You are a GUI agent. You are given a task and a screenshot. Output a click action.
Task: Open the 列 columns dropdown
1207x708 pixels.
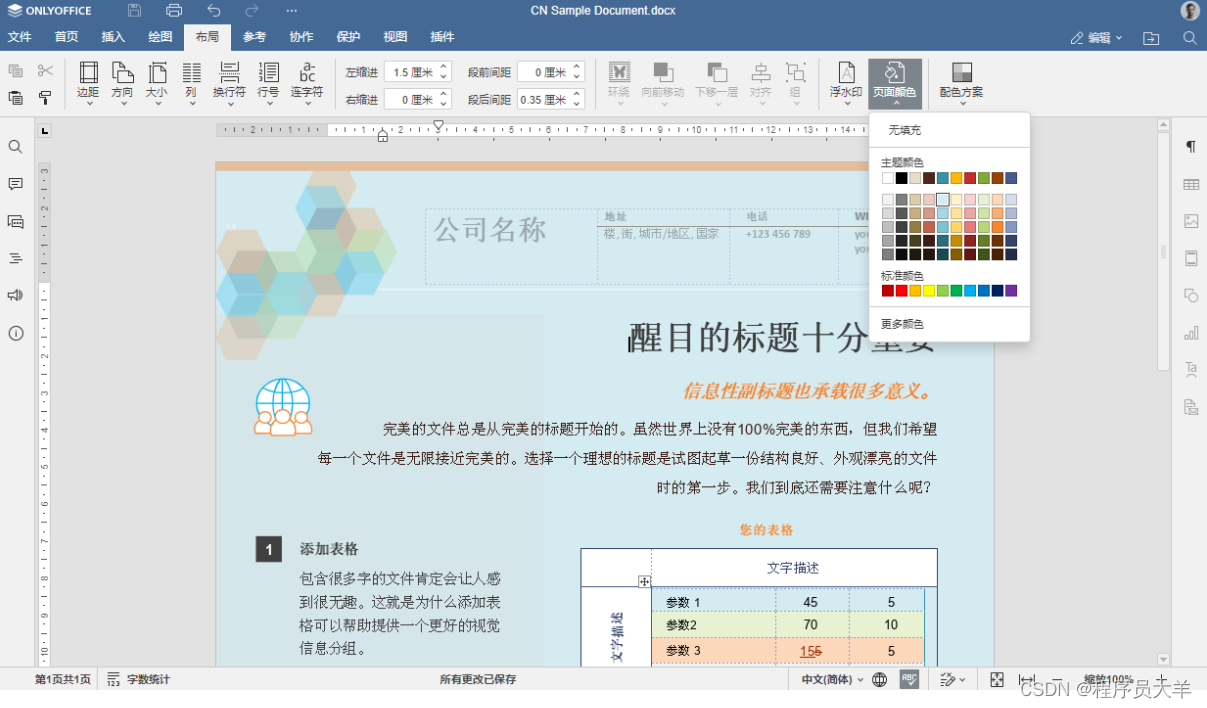pos(191,82)
